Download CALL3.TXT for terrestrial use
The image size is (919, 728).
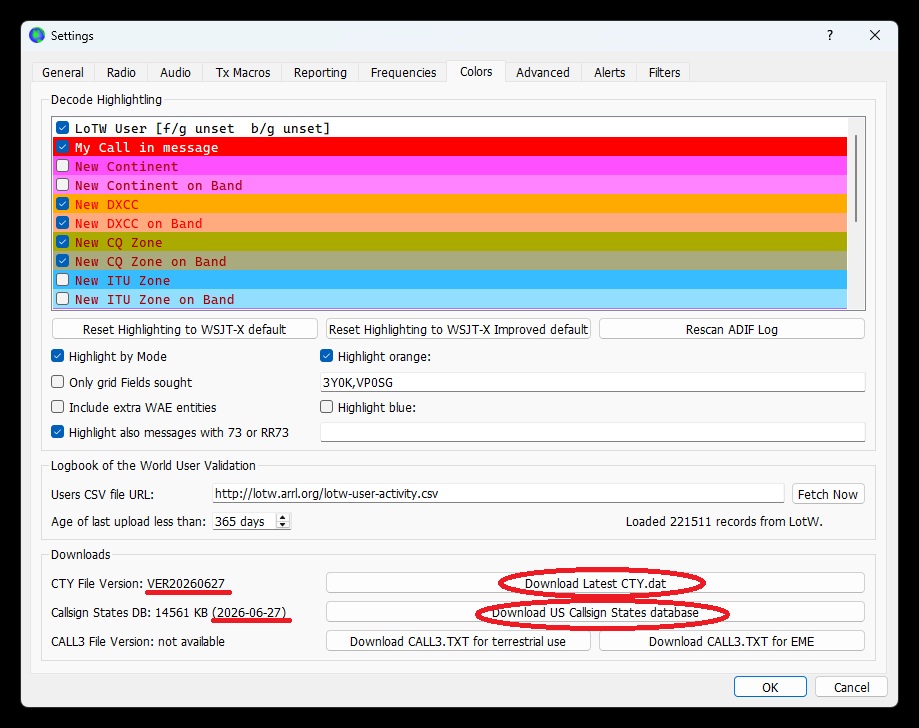458,641
